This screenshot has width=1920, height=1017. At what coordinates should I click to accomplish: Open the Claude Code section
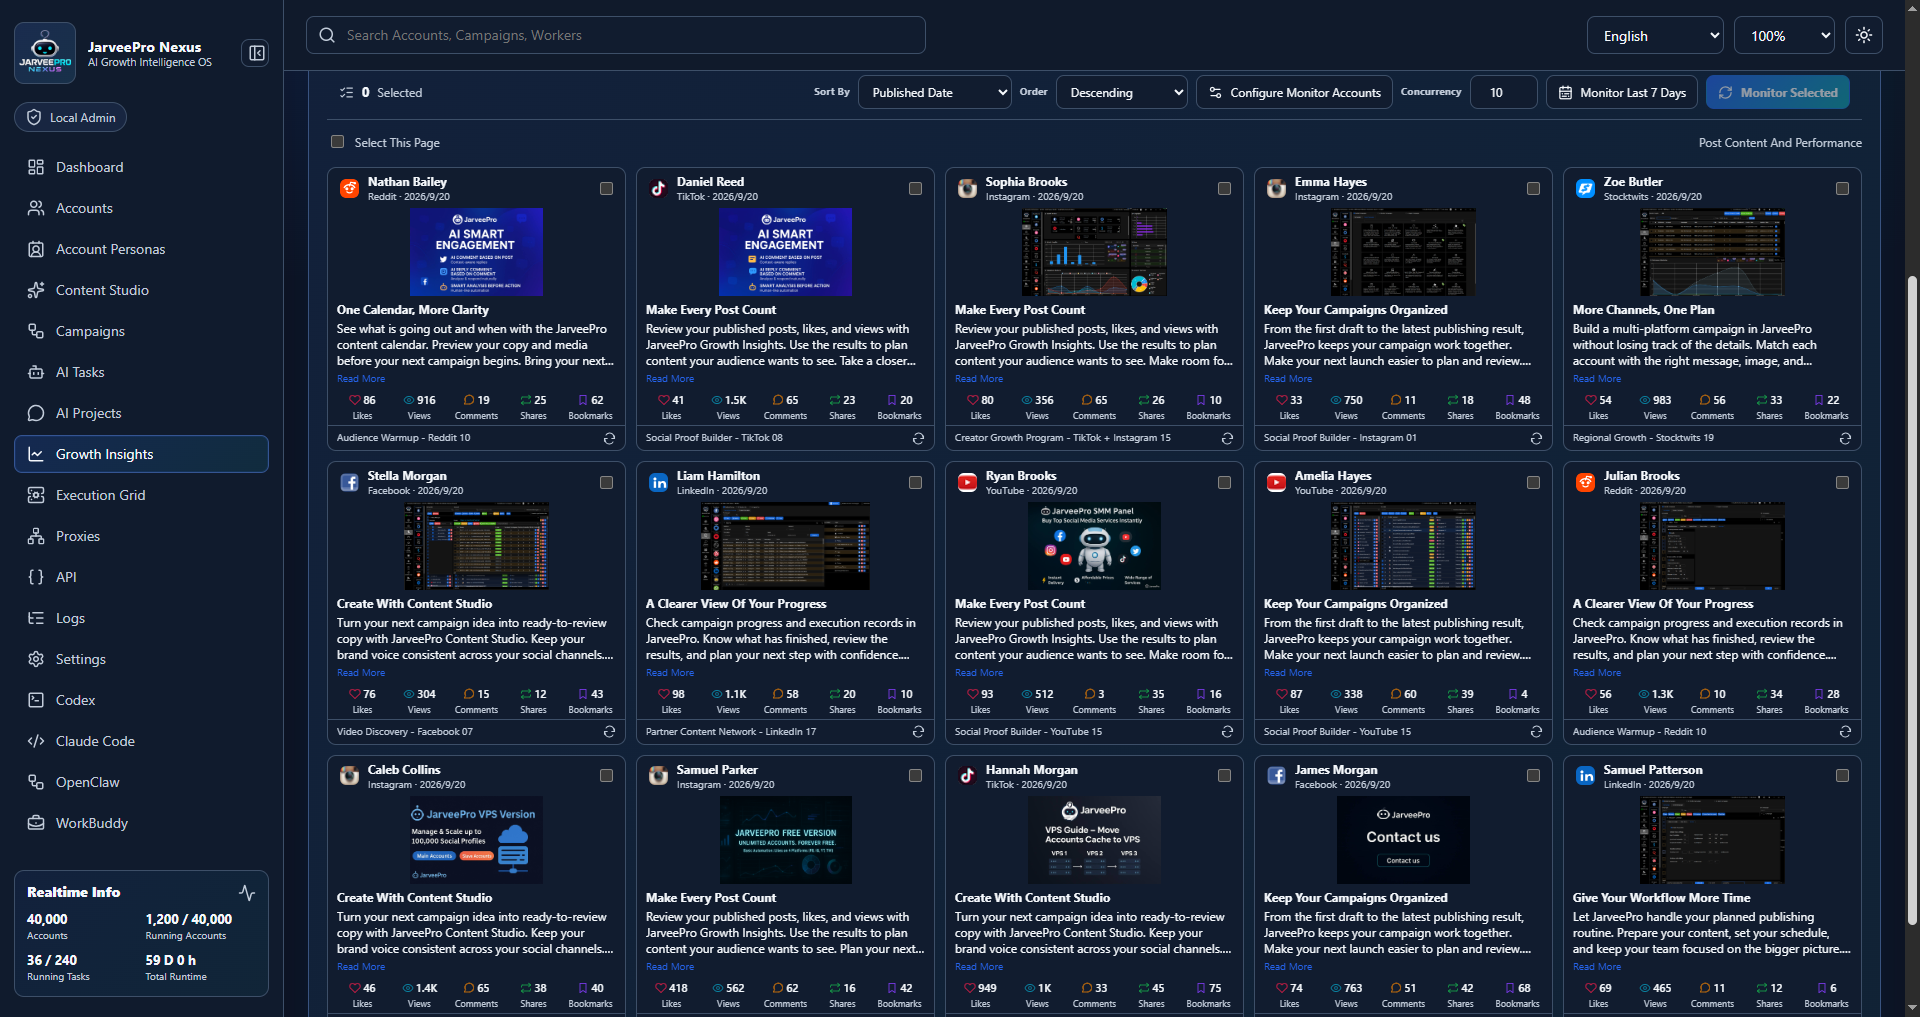pos(141,741)
